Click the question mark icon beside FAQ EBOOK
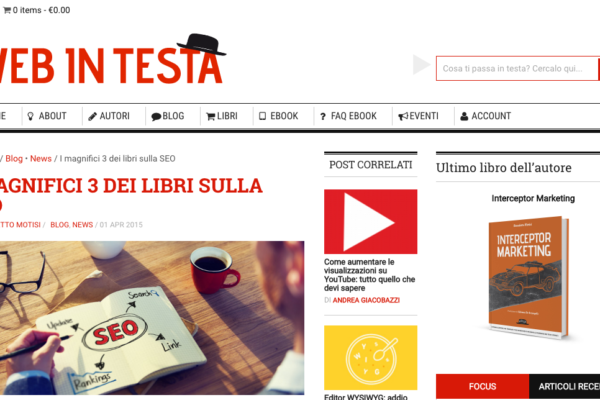 (323, 116)
